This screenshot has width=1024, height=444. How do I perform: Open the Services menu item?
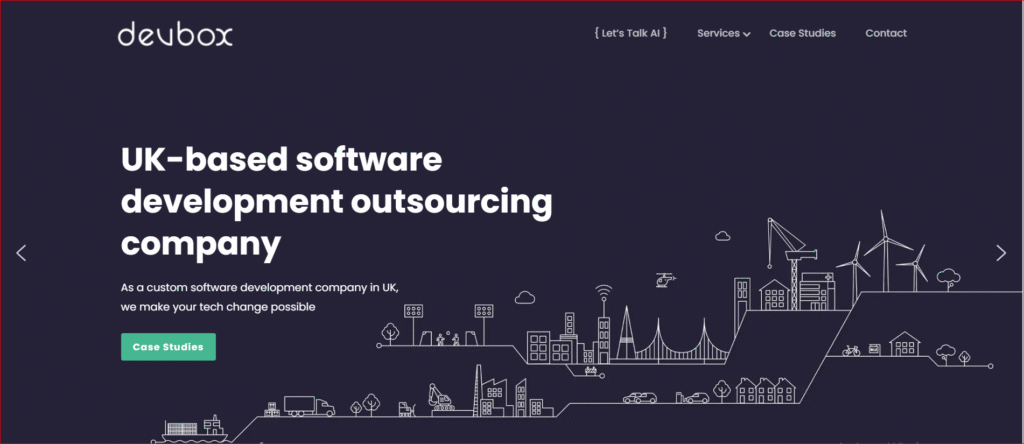click(x=718, y=33)
